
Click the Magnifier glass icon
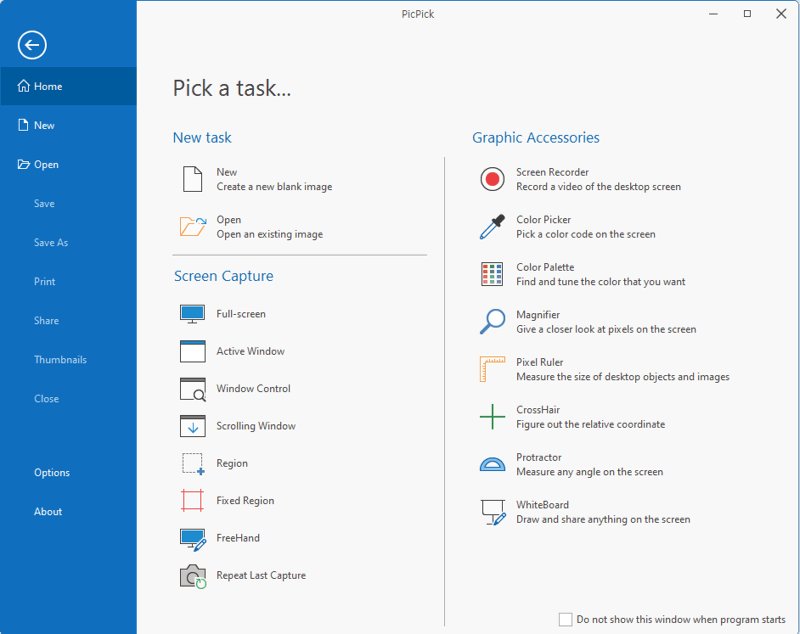492,321
